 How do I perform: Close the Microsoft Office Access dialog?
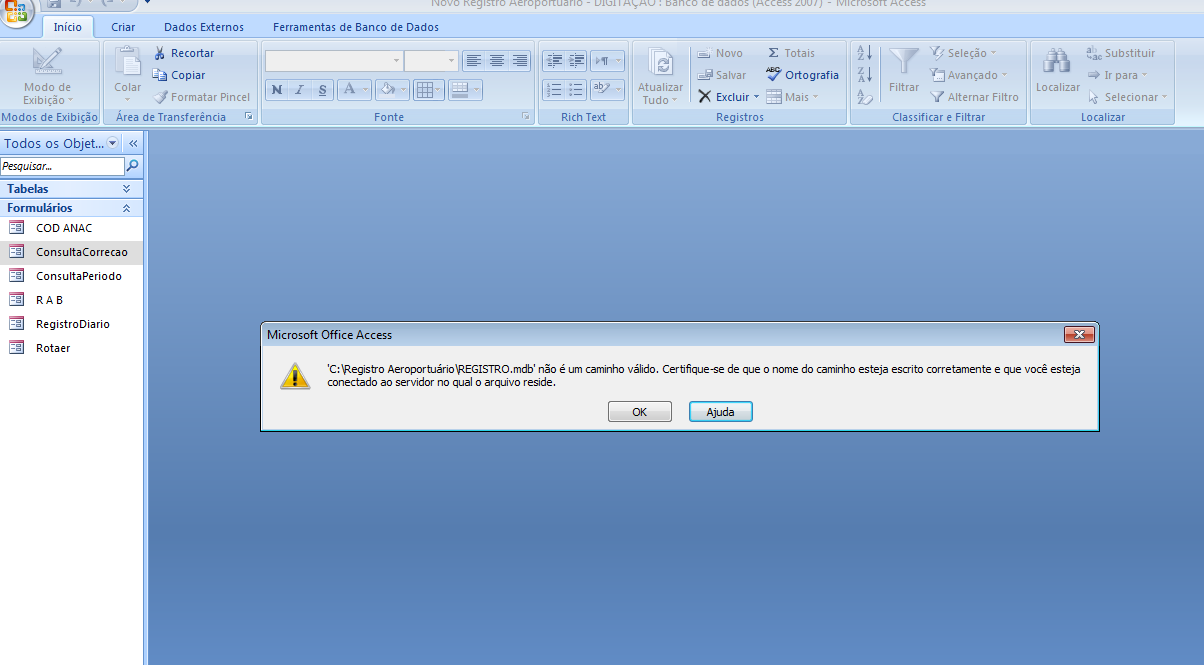pyautogui.click(x=1079, y=334)
